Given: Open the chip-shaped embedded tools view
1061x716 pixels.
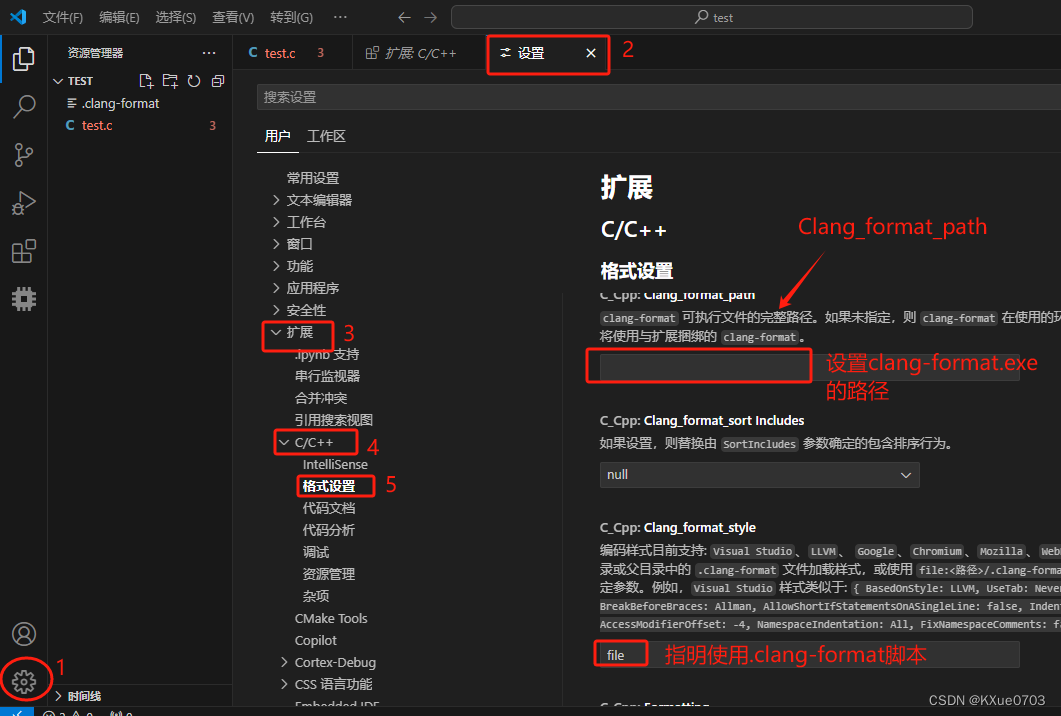Looking at the screenshot, I should click(x=24, y=298).
